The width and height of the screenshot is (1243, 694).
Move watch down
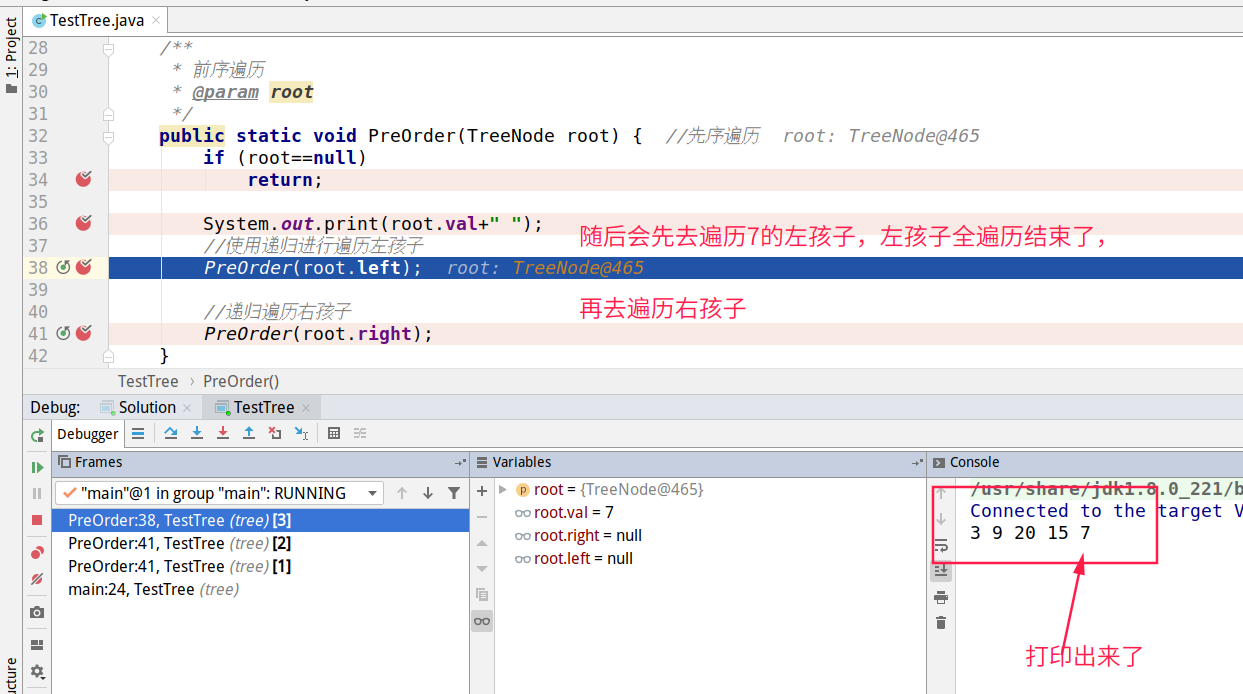(482, 568)
